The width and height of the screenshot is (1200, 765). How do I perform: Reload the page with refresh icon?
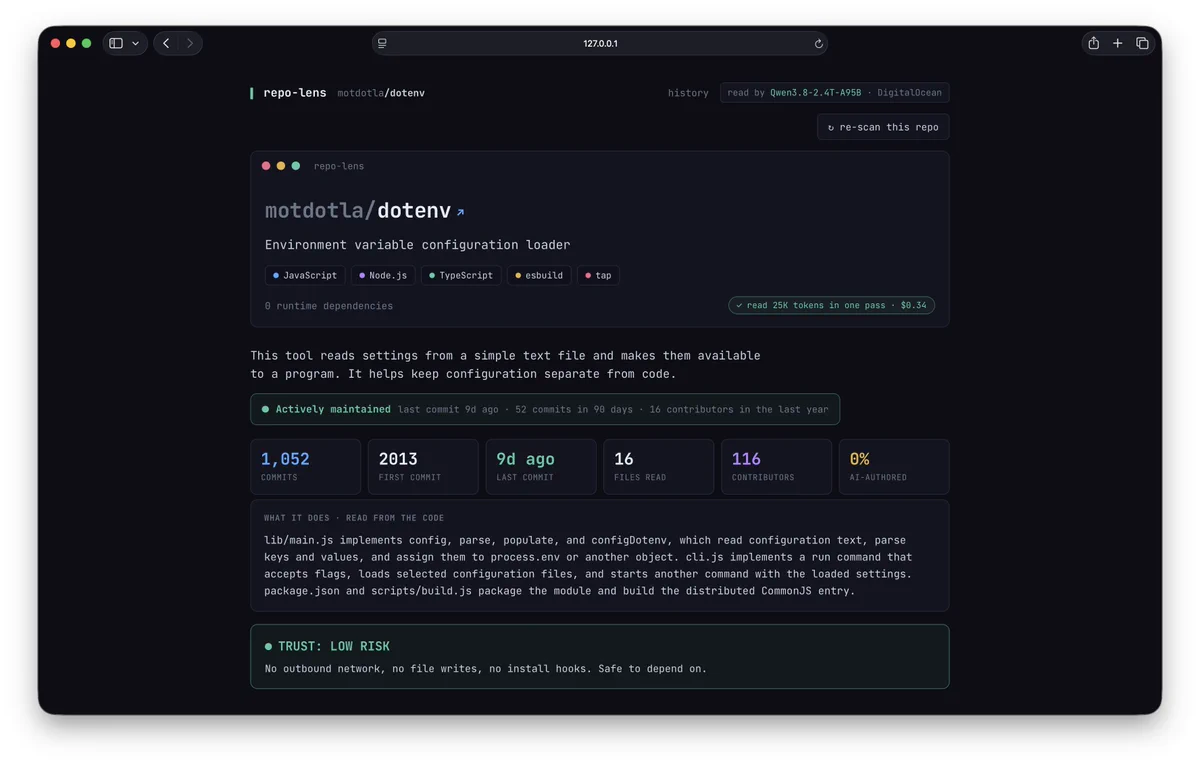click(818, 43)
